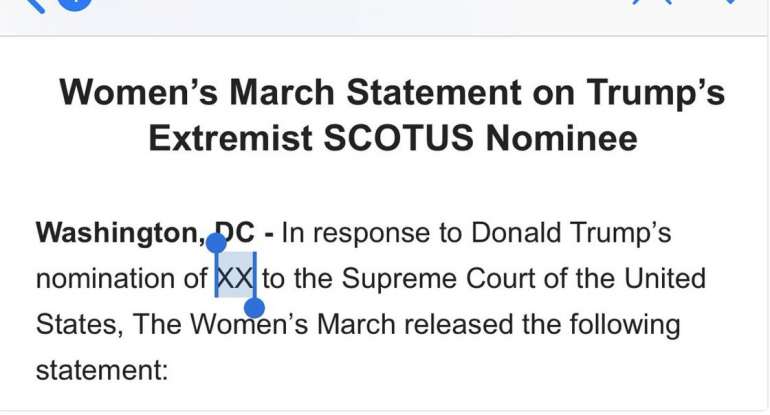Tap the end selection handle below XX
Viewport: 770px width, 415px height.
pyautogui.click(x=255, y=306)
